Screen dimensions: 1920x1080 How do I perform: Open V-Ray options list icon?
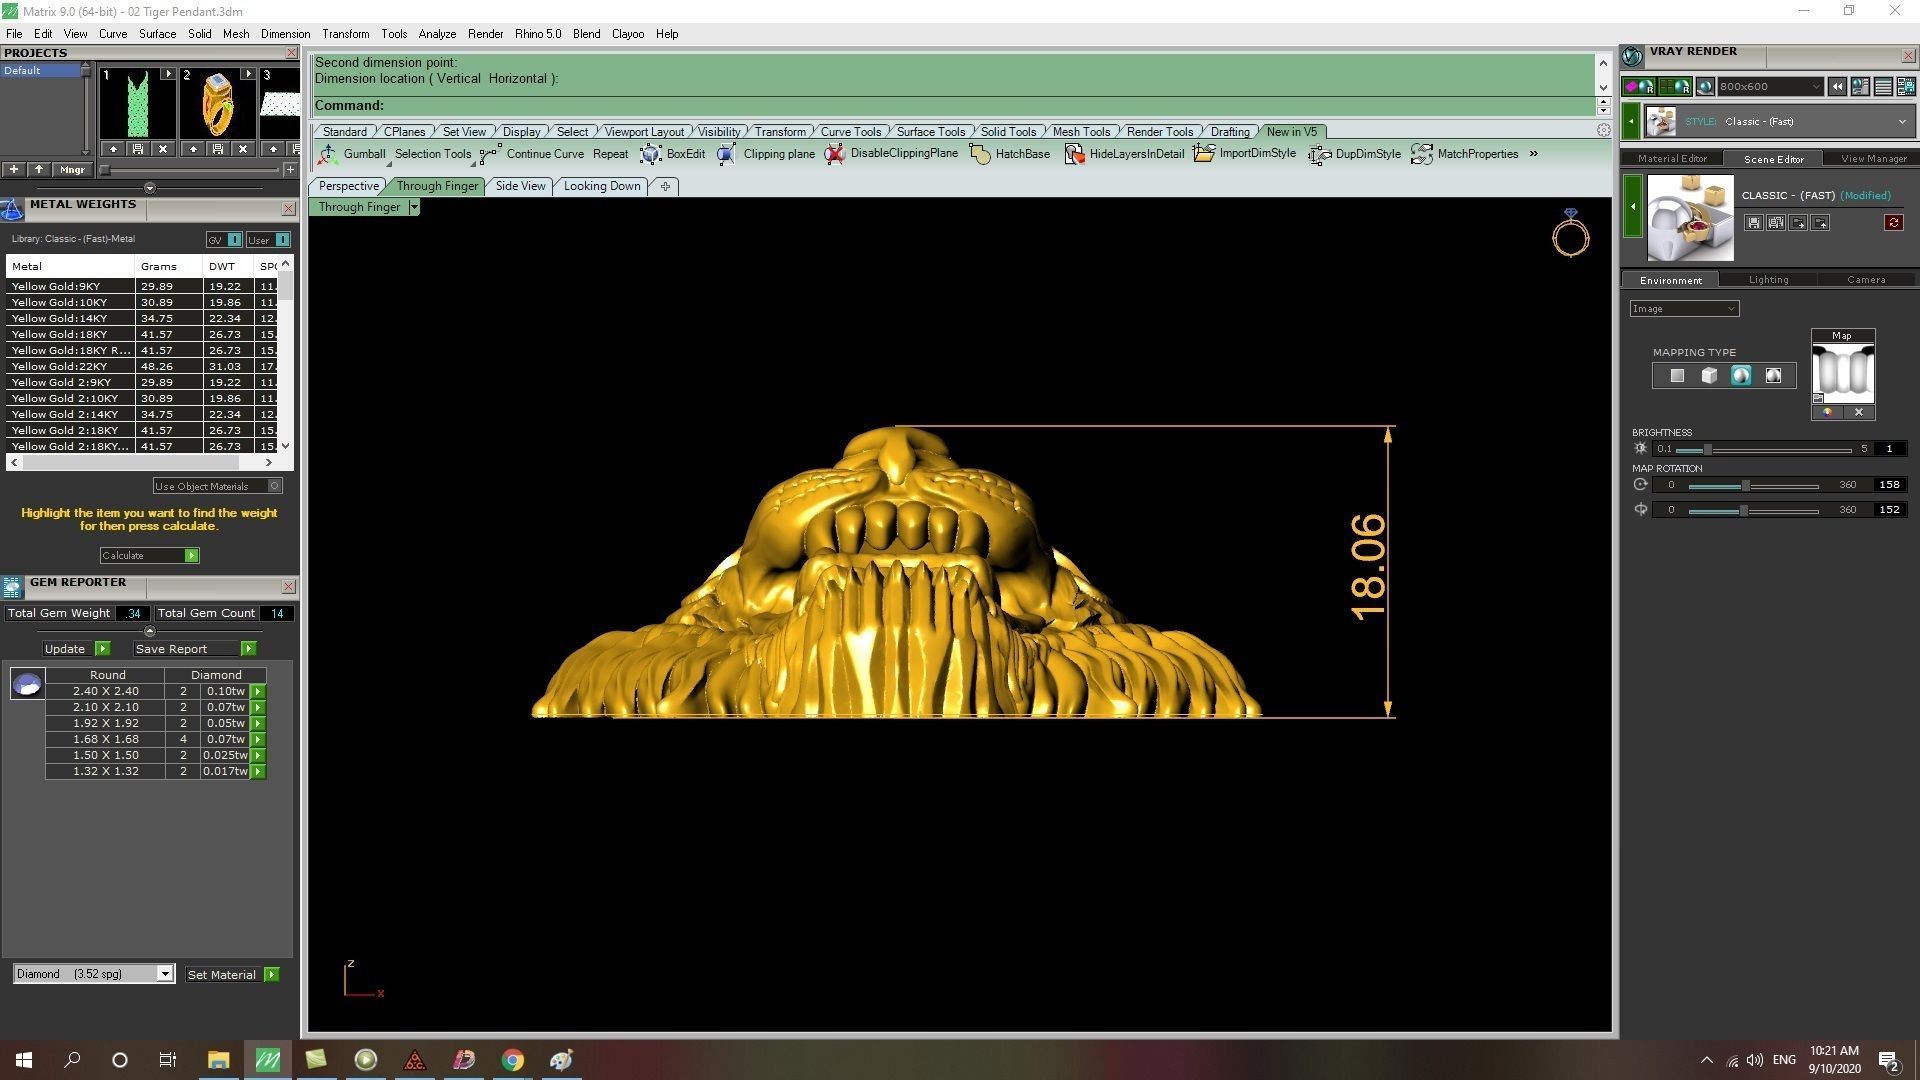1883,87
